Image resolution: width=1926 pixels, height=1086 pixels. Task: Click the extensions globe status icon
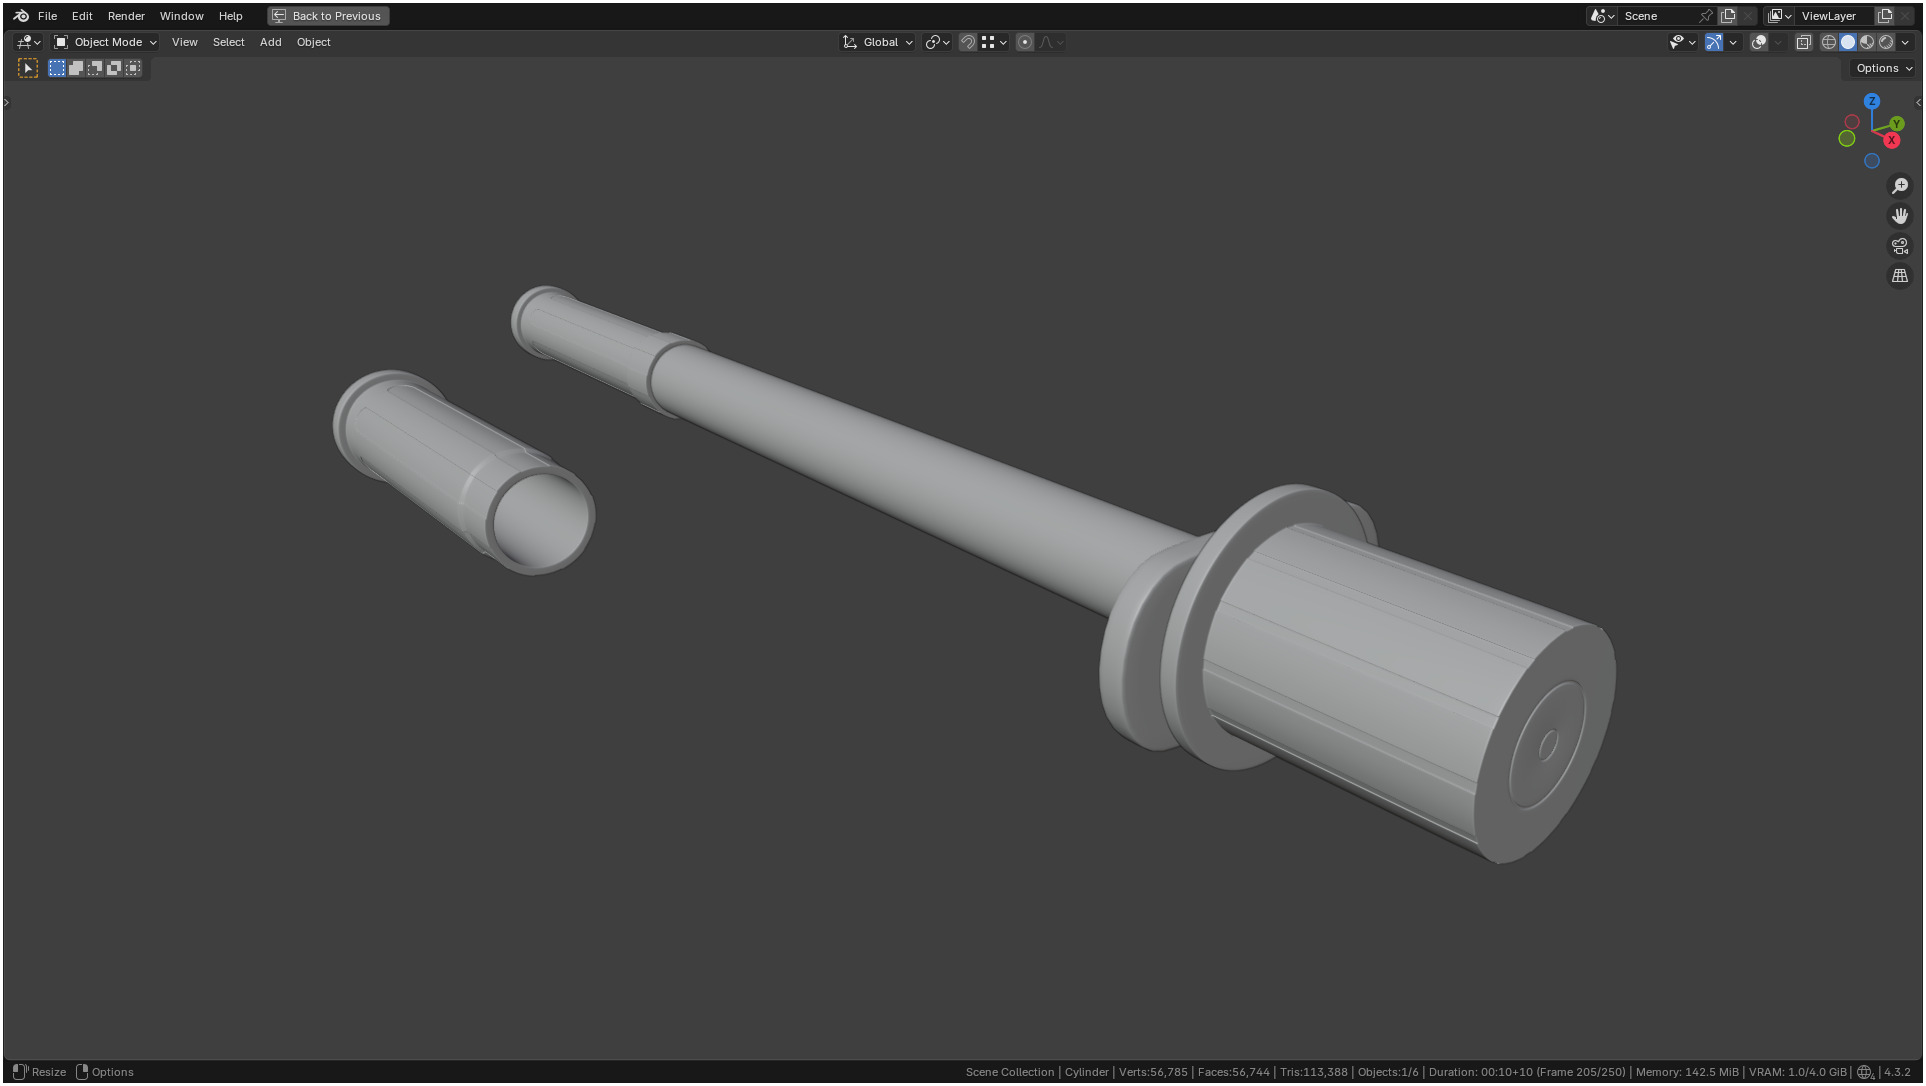tap(1865, 1072)
